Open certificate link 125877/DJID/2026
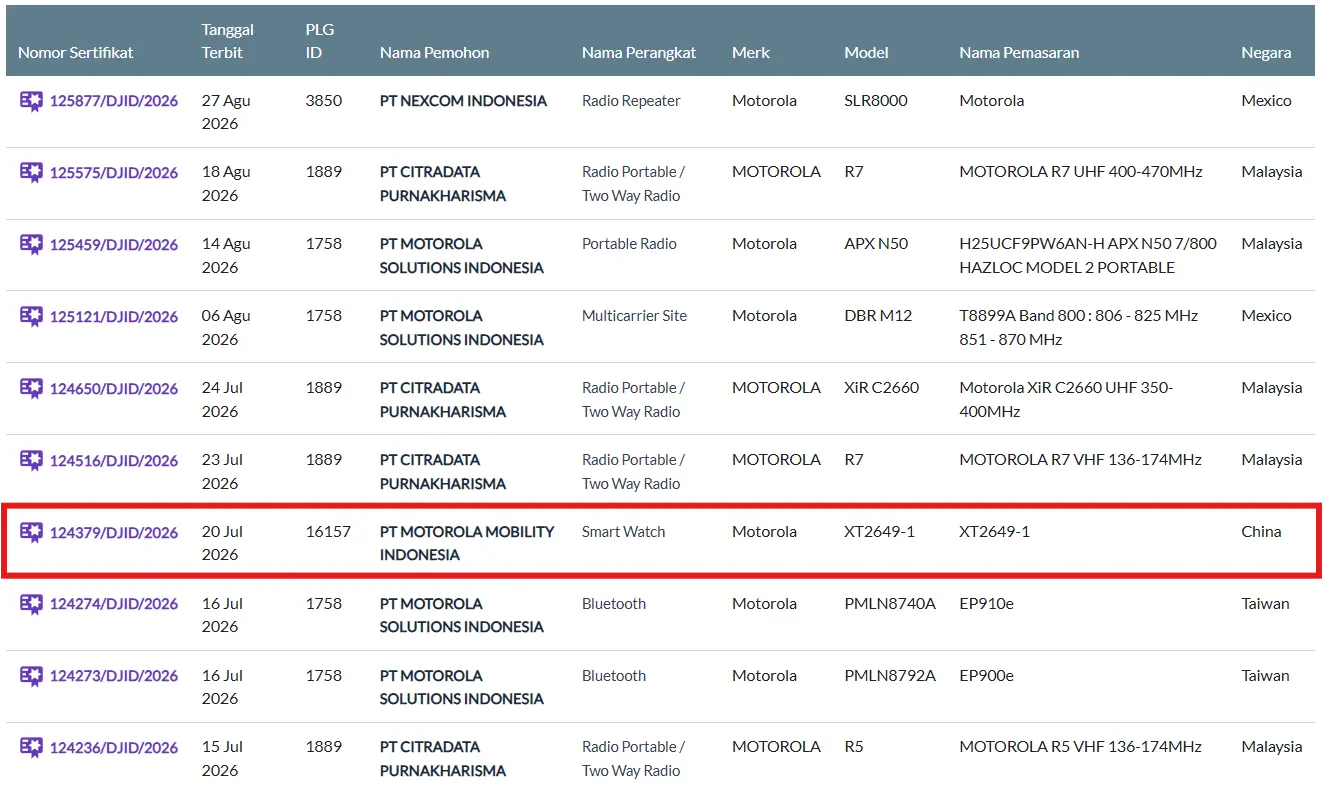The width and height of the screenshot is (1323, 792). click(114, 101)
